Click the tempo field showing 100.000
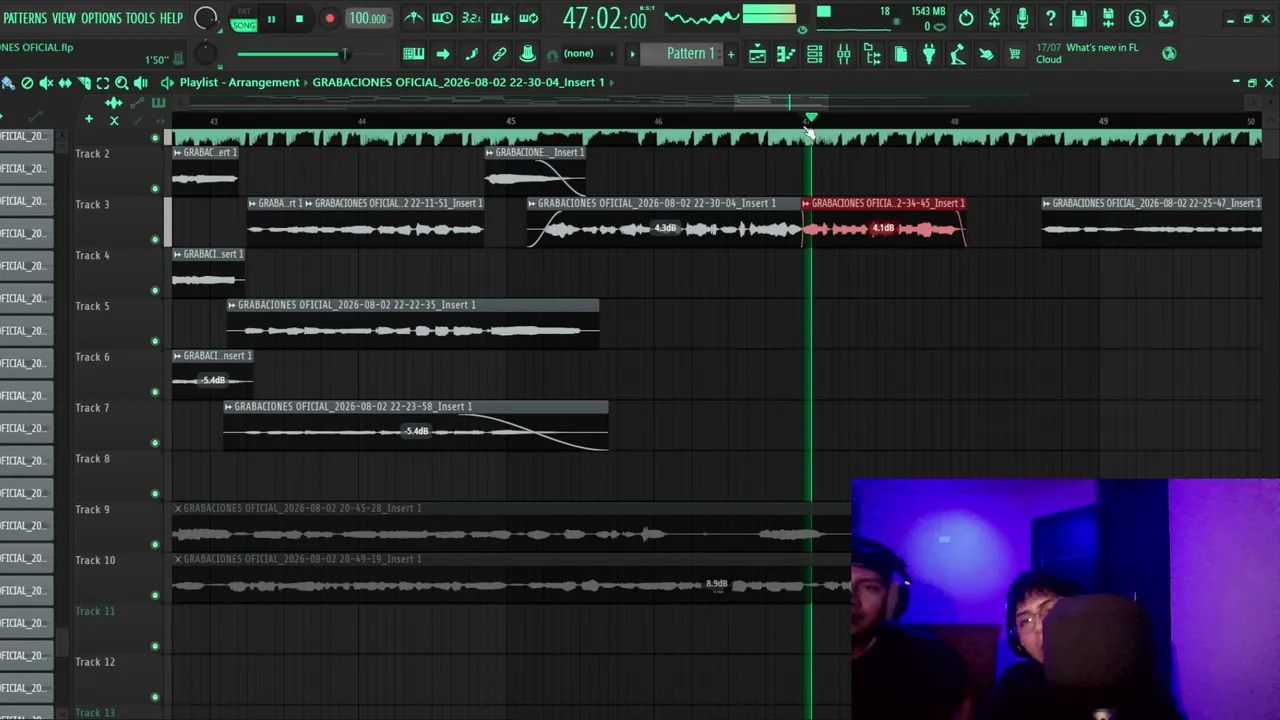Image resolution: width=1280 pixels, height=720 pixels. point(368,19)
